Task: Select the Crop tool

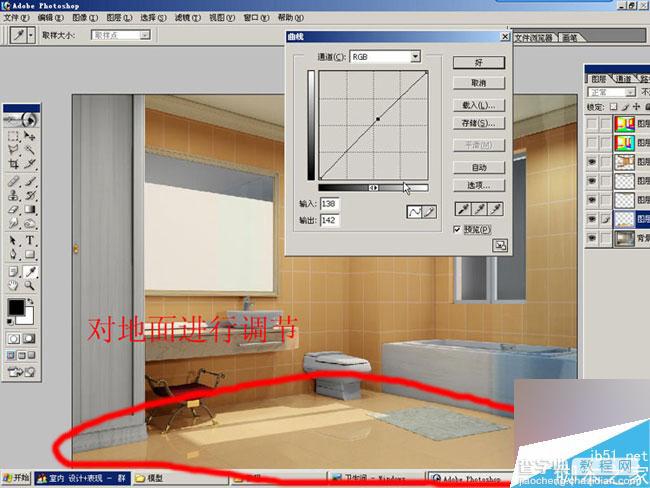Action: coord(13,164)
